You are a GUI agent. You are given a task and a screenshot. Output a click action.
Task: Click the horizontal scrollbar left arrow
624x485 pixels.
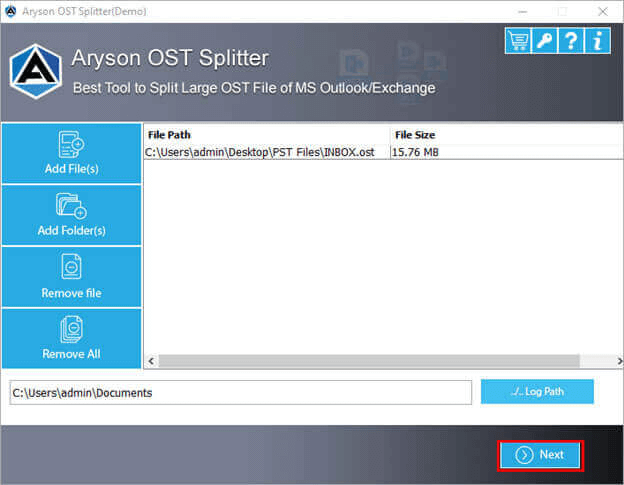151,361
